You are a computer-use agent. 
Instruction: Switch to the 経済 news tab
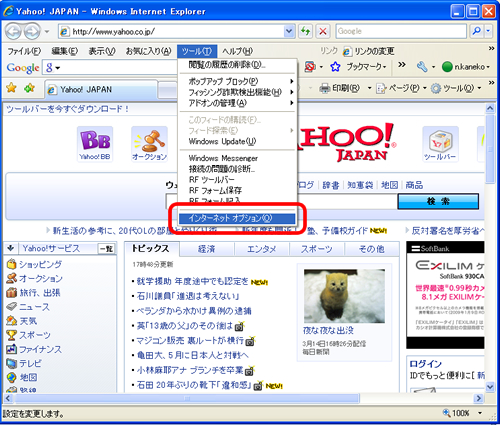[x=207, y=249]
